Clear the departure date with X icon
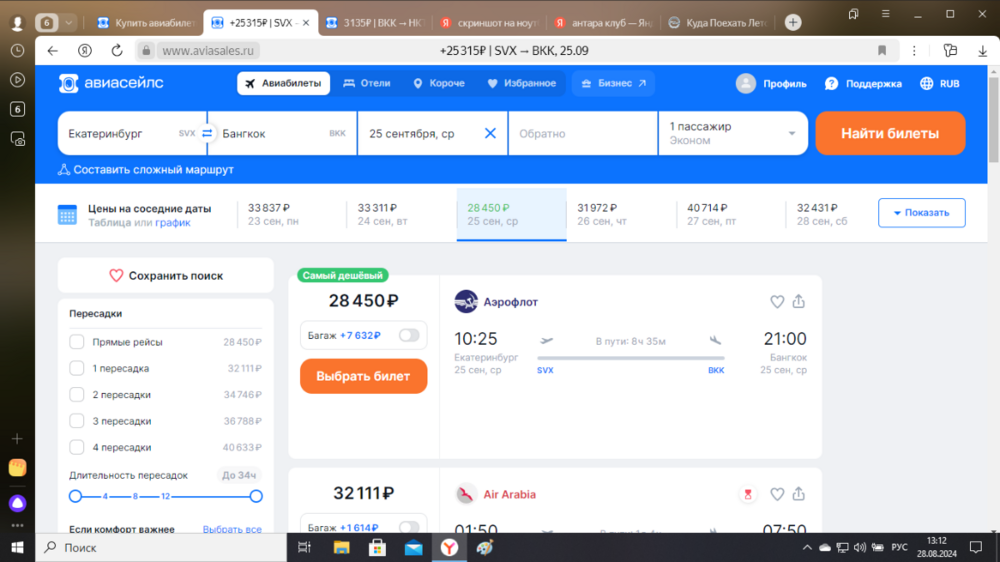Viewport: 1000px width, 562px height. (490, 133)
